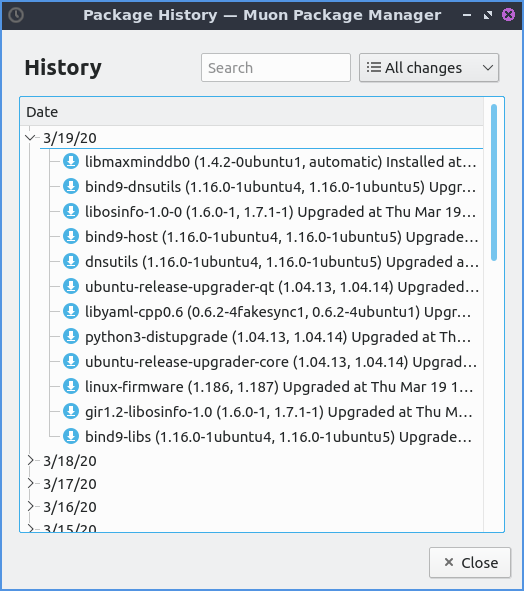
Task: Open the All changes filter dropdown
Action: point(429,68)
